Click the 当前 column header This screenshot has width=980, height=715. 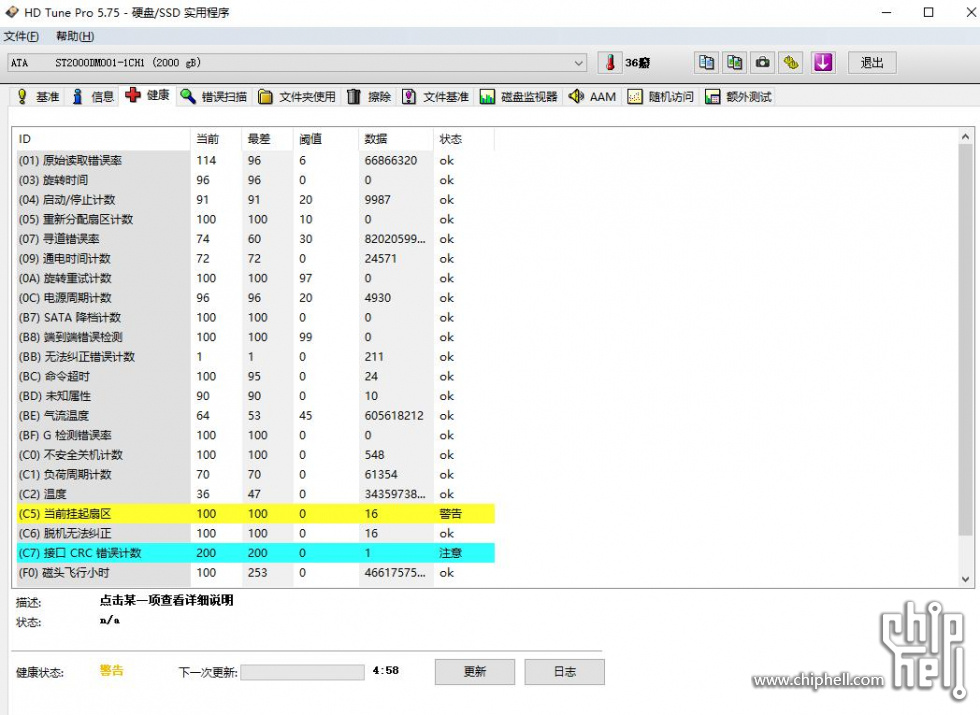point(215,139)
